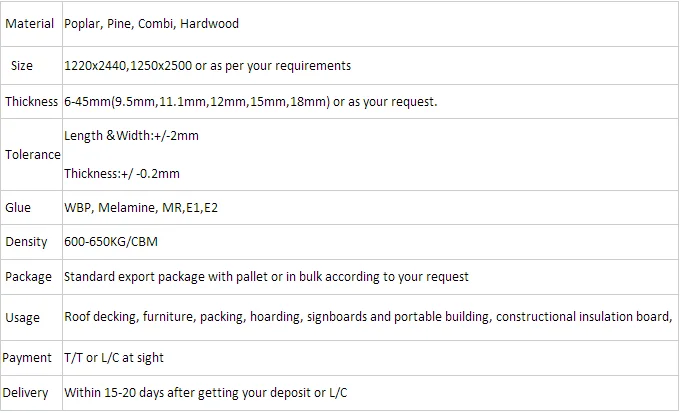Click the Glue row label
The image size is (681, 413).
[x=18, y=208]
